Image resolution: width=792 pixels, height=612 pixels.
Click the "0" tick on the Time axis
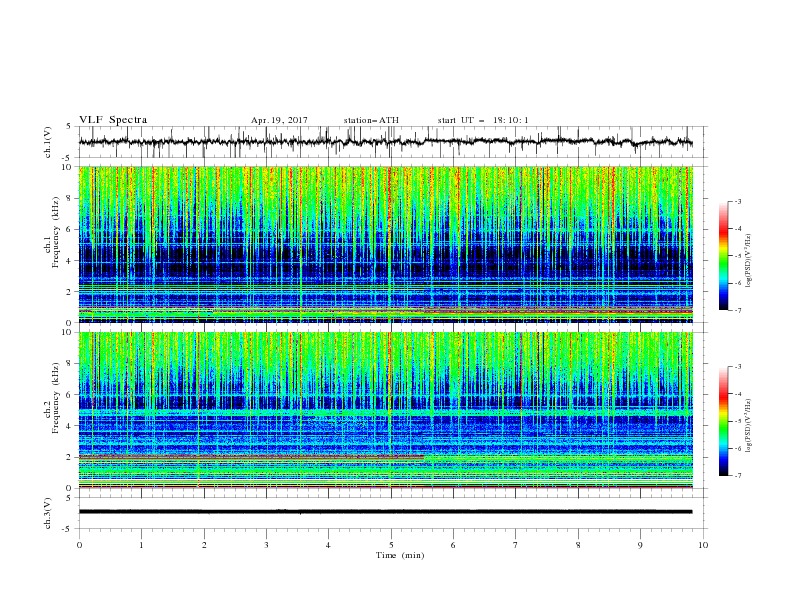click(x=79, y=545)
